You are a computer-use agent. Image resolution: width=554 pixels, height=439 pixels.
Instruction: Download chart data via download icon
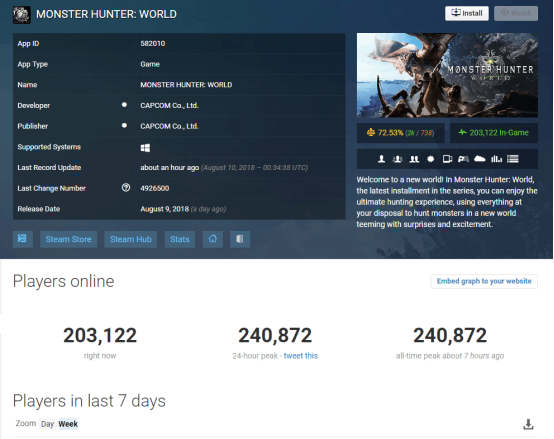528,424
